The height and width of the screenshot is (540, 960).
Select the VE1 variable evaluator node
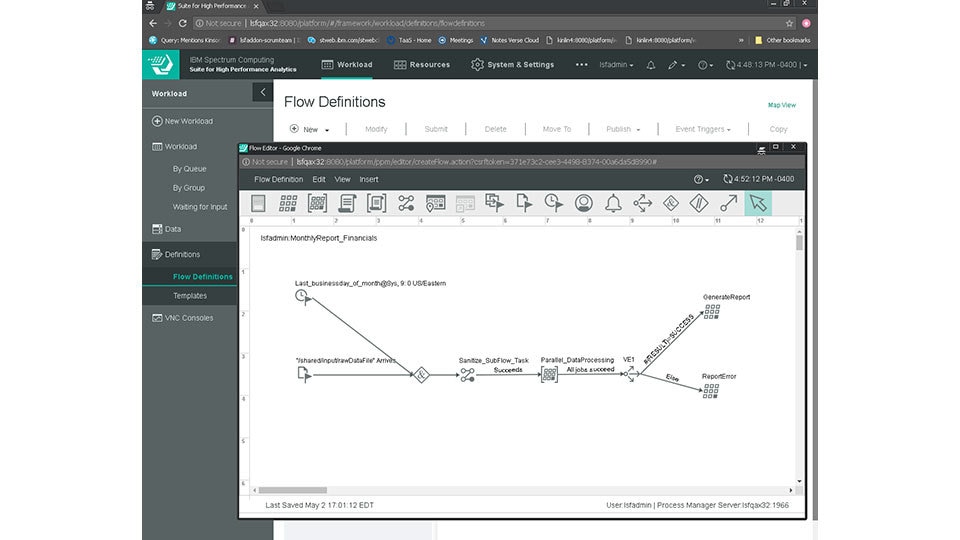[x=631, y=373]
